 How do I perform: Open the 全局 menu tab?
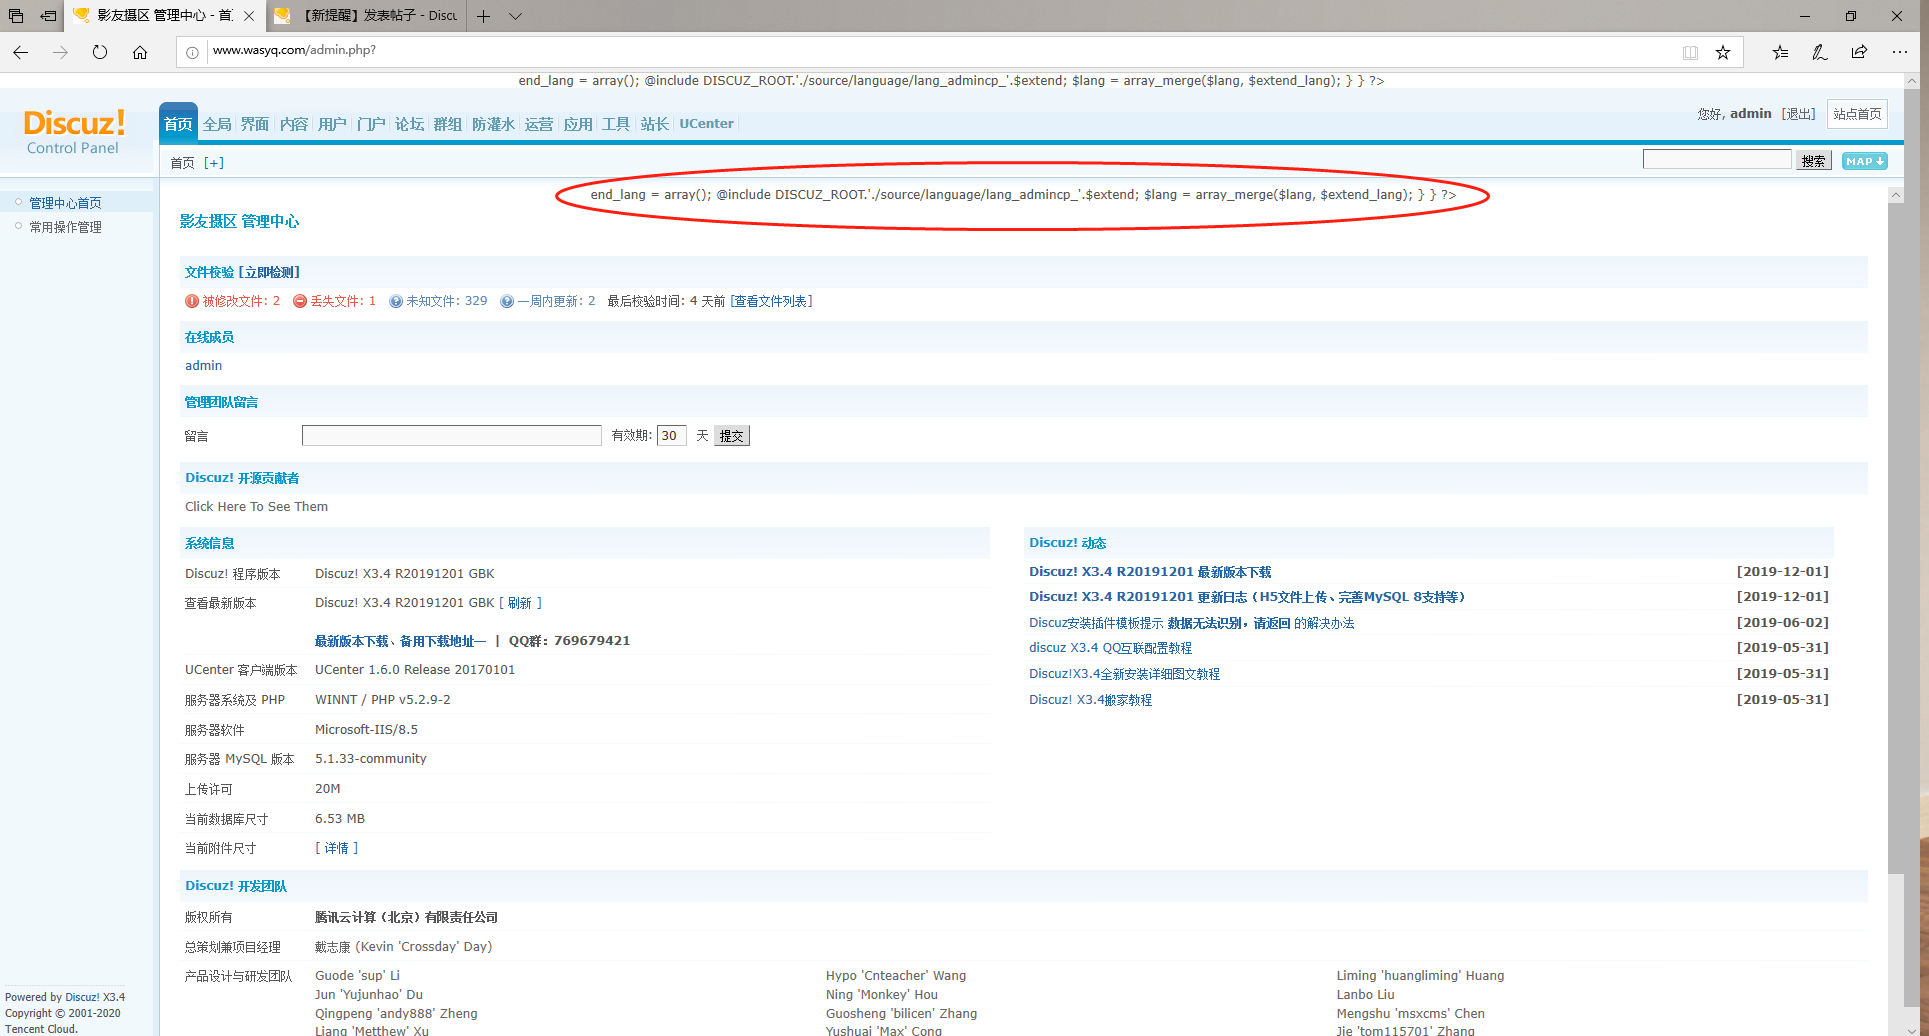[x=217, y=124]
